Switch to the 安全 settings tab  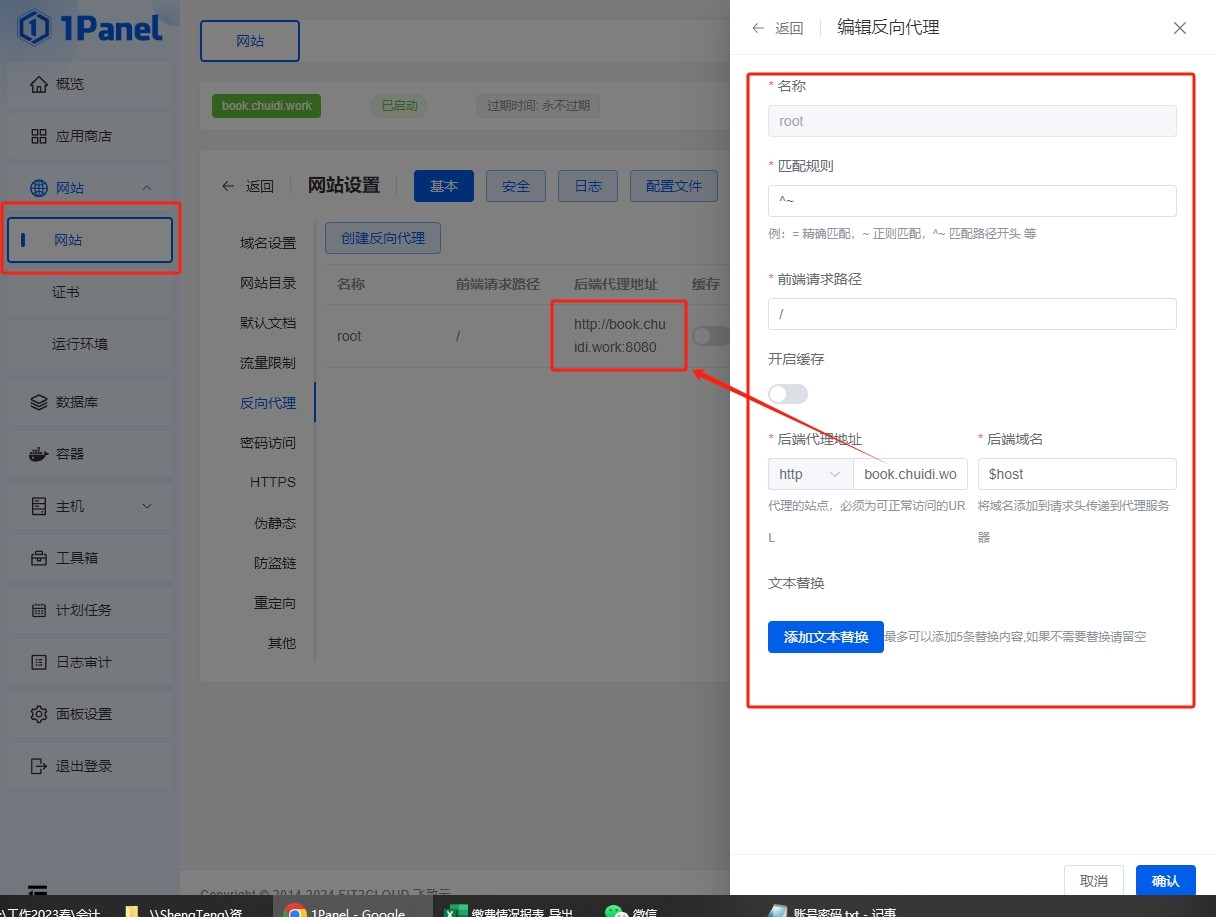pos(516,186)
